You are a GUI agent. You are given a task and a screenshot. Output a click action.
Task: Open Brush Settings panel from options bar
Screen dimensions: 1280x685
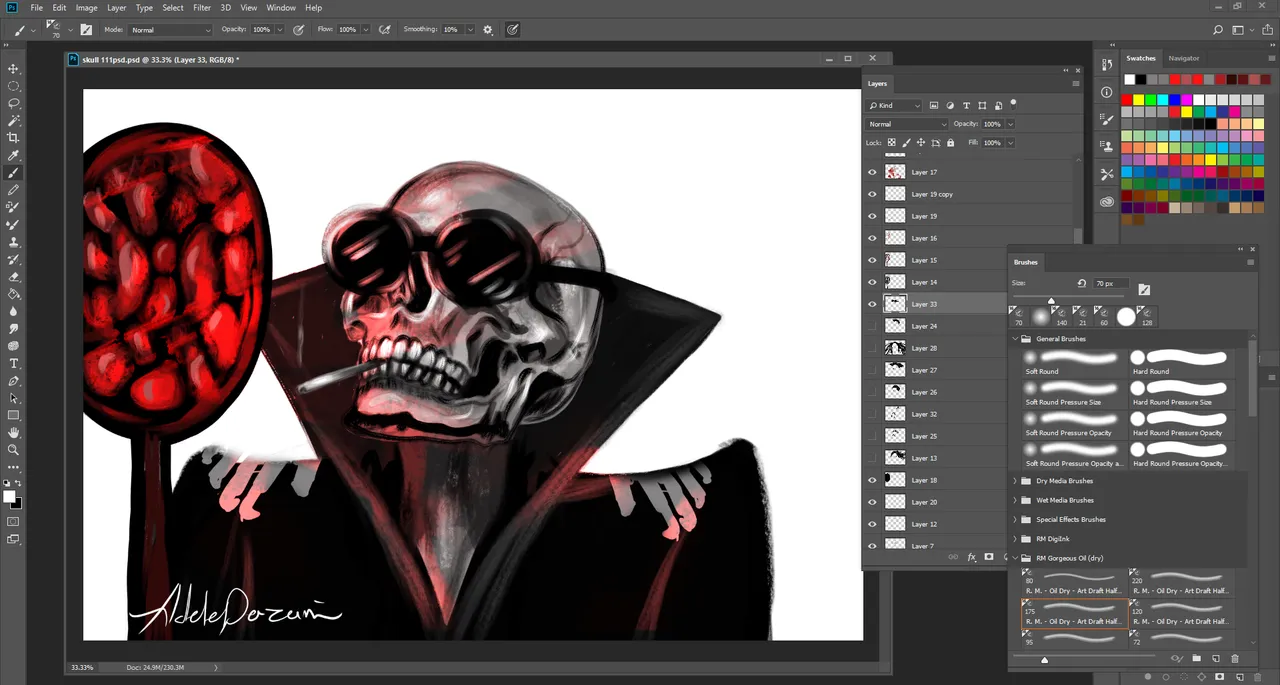pyautogui.click(x=87, y=30)
